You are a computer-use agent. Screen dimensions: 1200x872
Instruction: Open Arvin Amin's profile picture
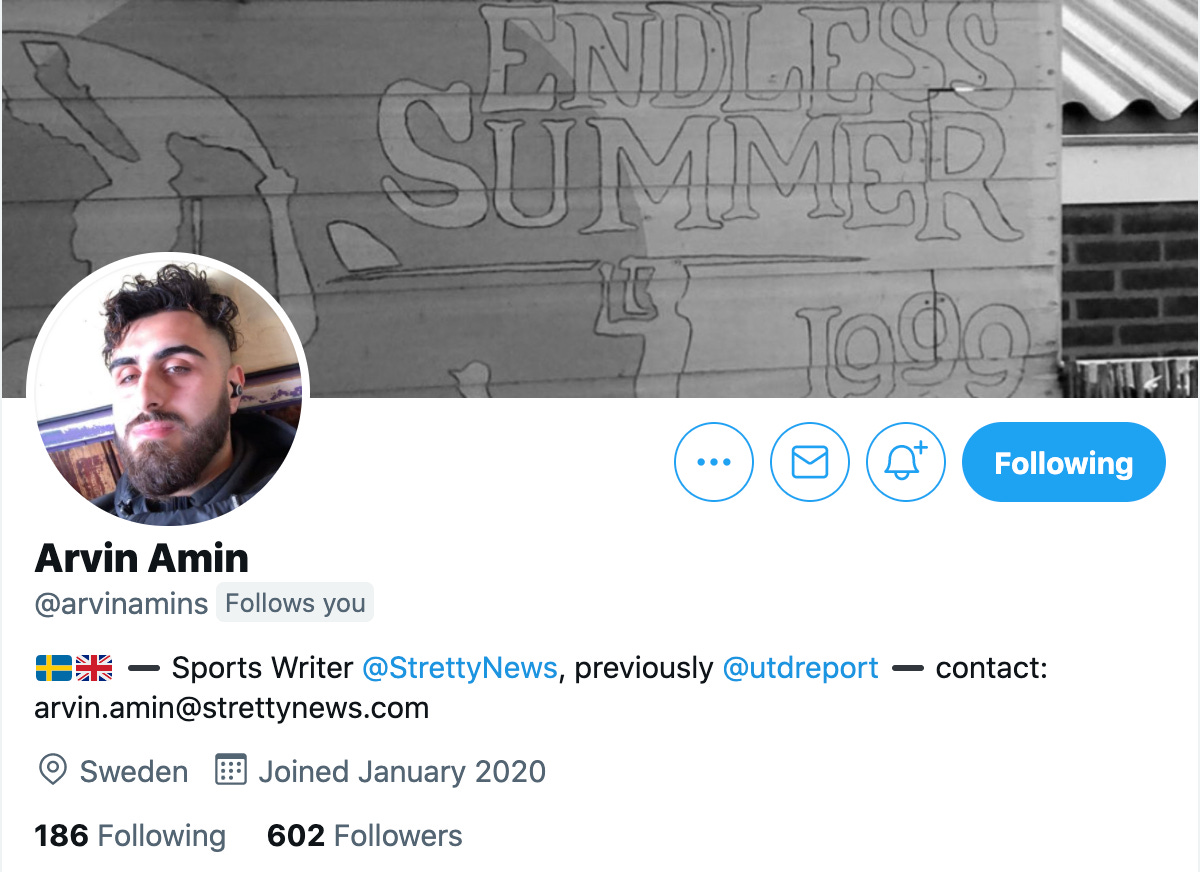coord(168,393)
